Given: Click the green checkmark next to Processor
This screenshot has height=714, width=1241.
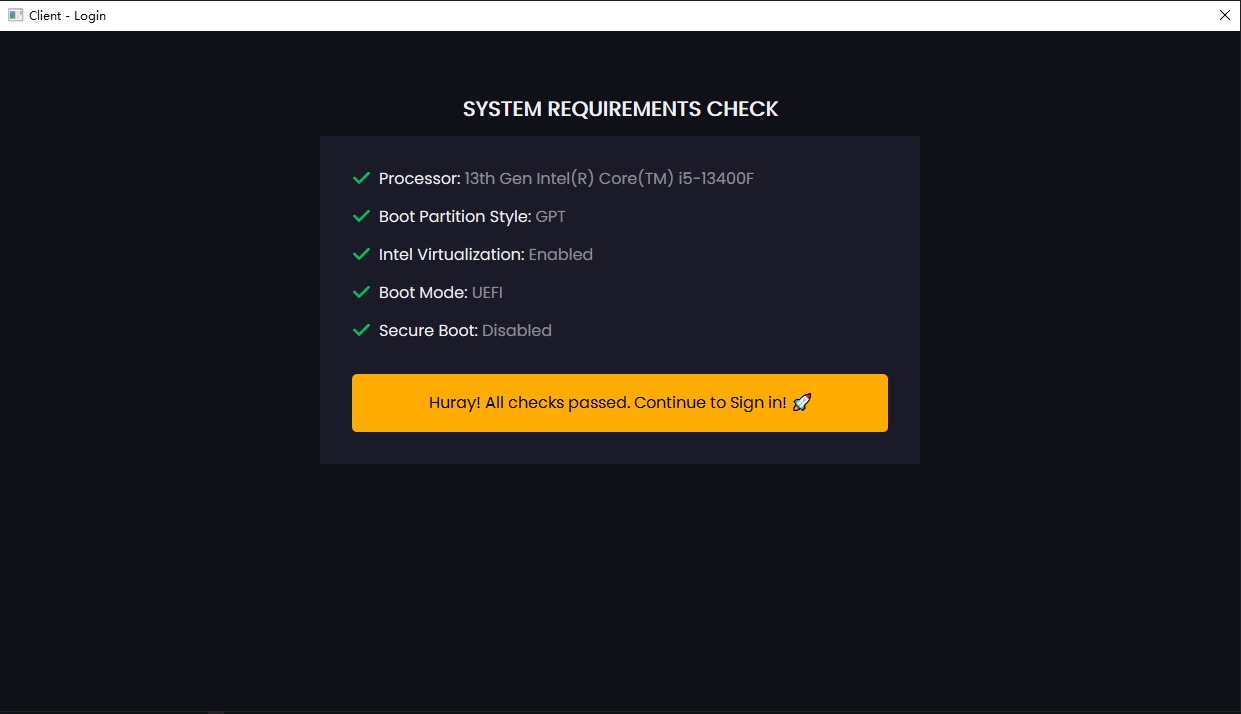Looking at the screenshot, I should point(361,179).
